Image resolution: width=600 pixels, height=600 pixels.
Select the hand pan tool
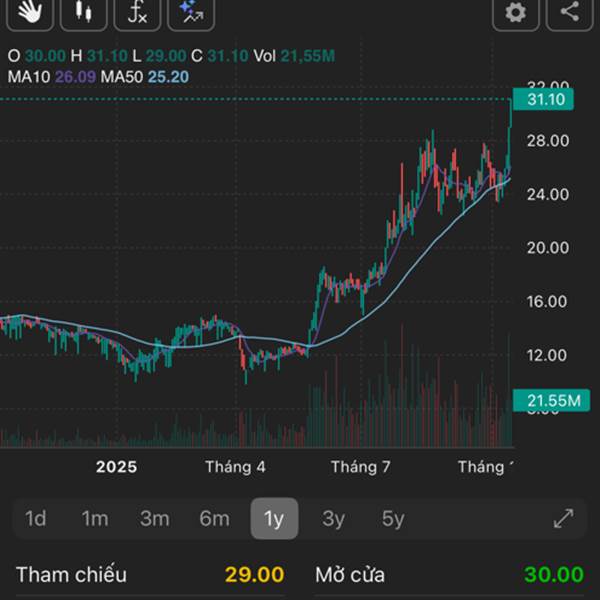(x=31, y=11)
